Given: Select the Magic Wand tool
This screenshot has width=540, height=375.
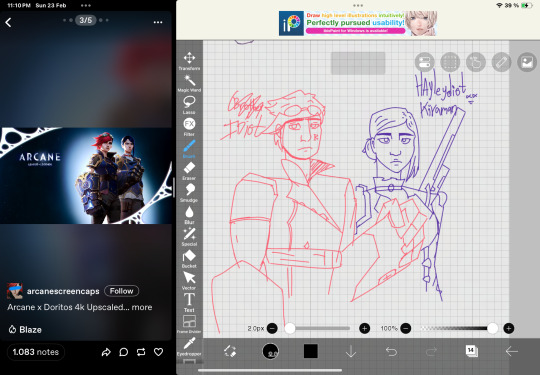Looking at the screenshot, I should point(189,83).
